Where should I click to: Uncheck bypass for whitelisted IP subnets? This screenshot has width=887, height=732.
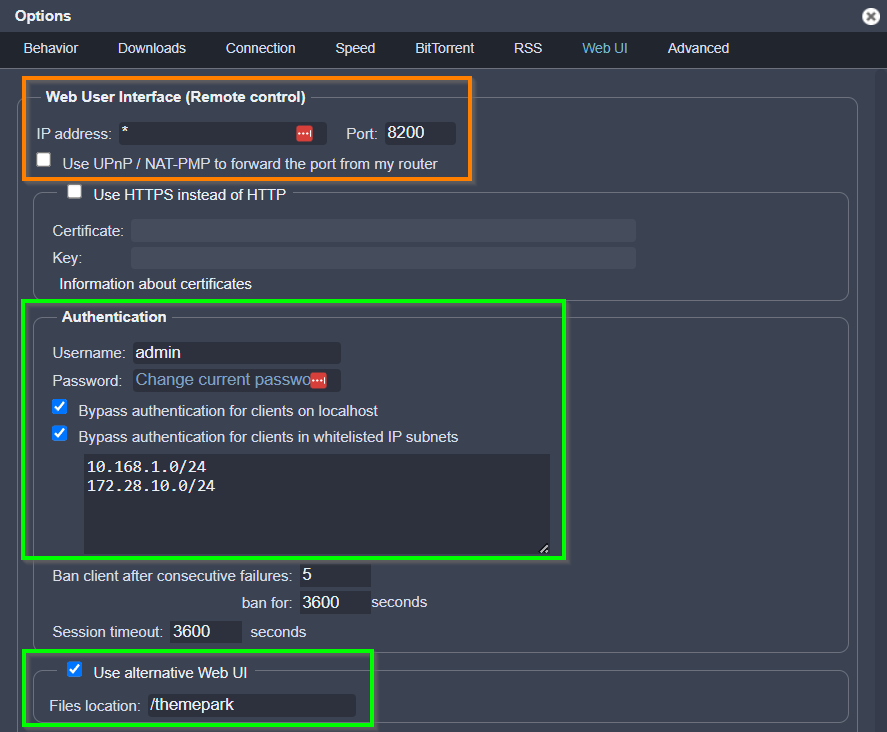(x=60, y=434)
